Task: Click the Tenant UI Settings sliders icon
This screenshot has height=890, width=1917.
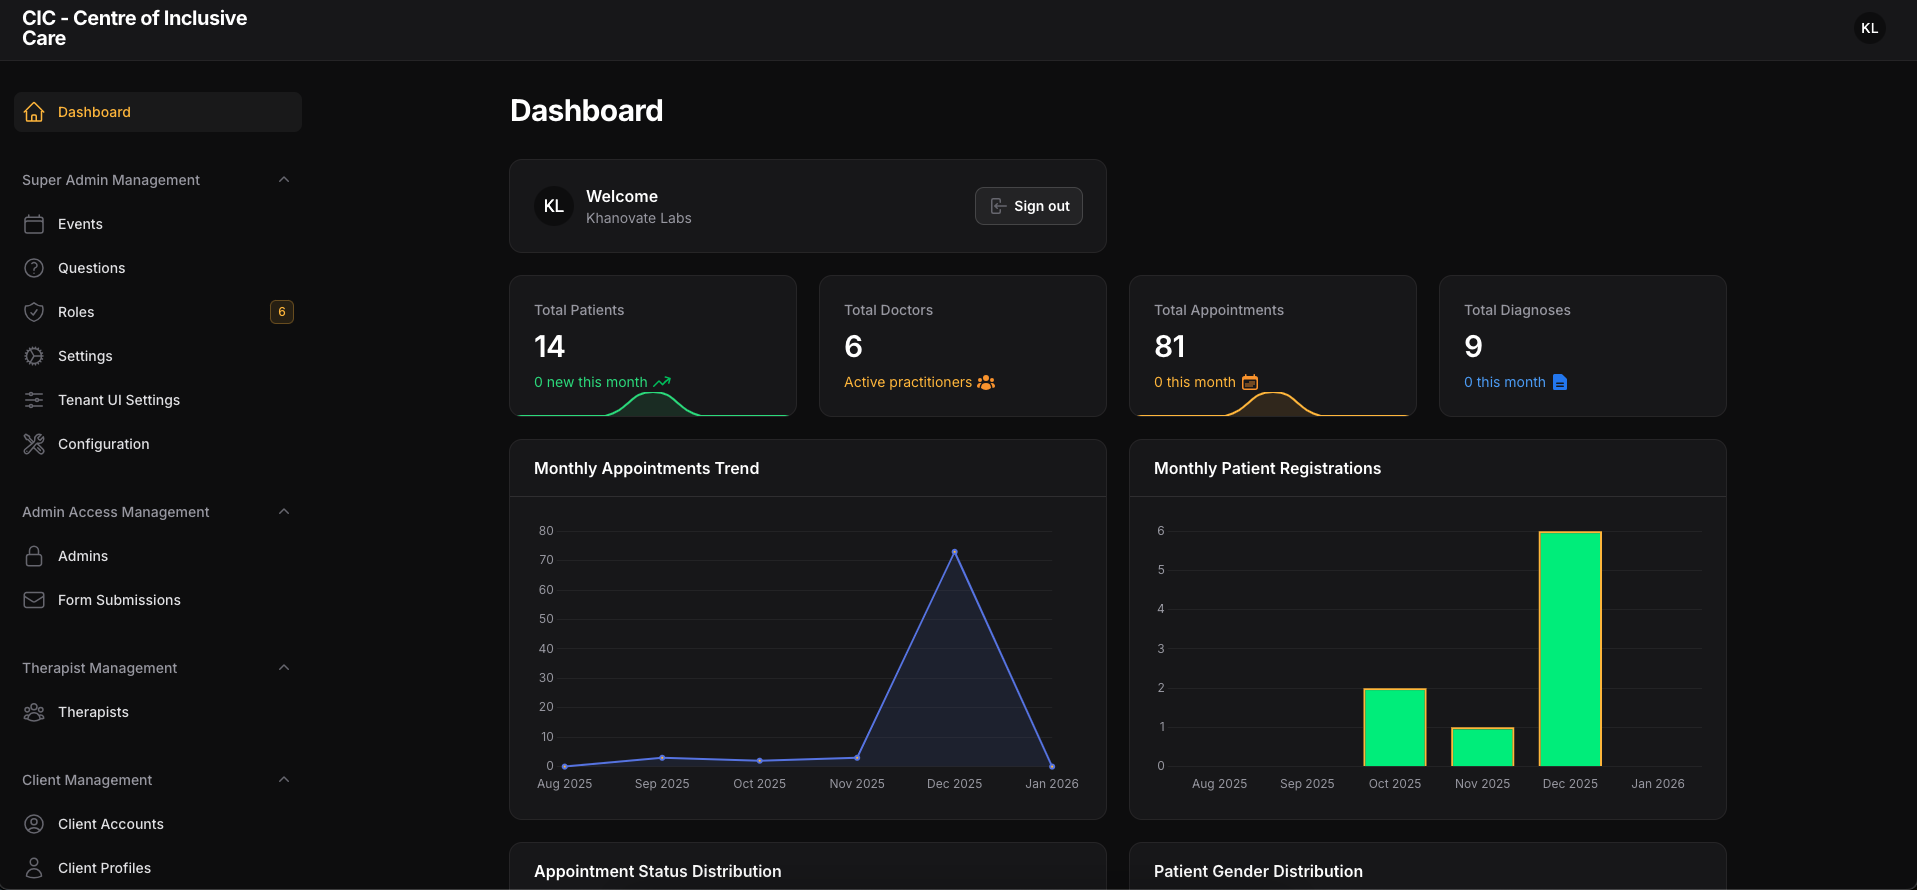Action: coord(34,400)
